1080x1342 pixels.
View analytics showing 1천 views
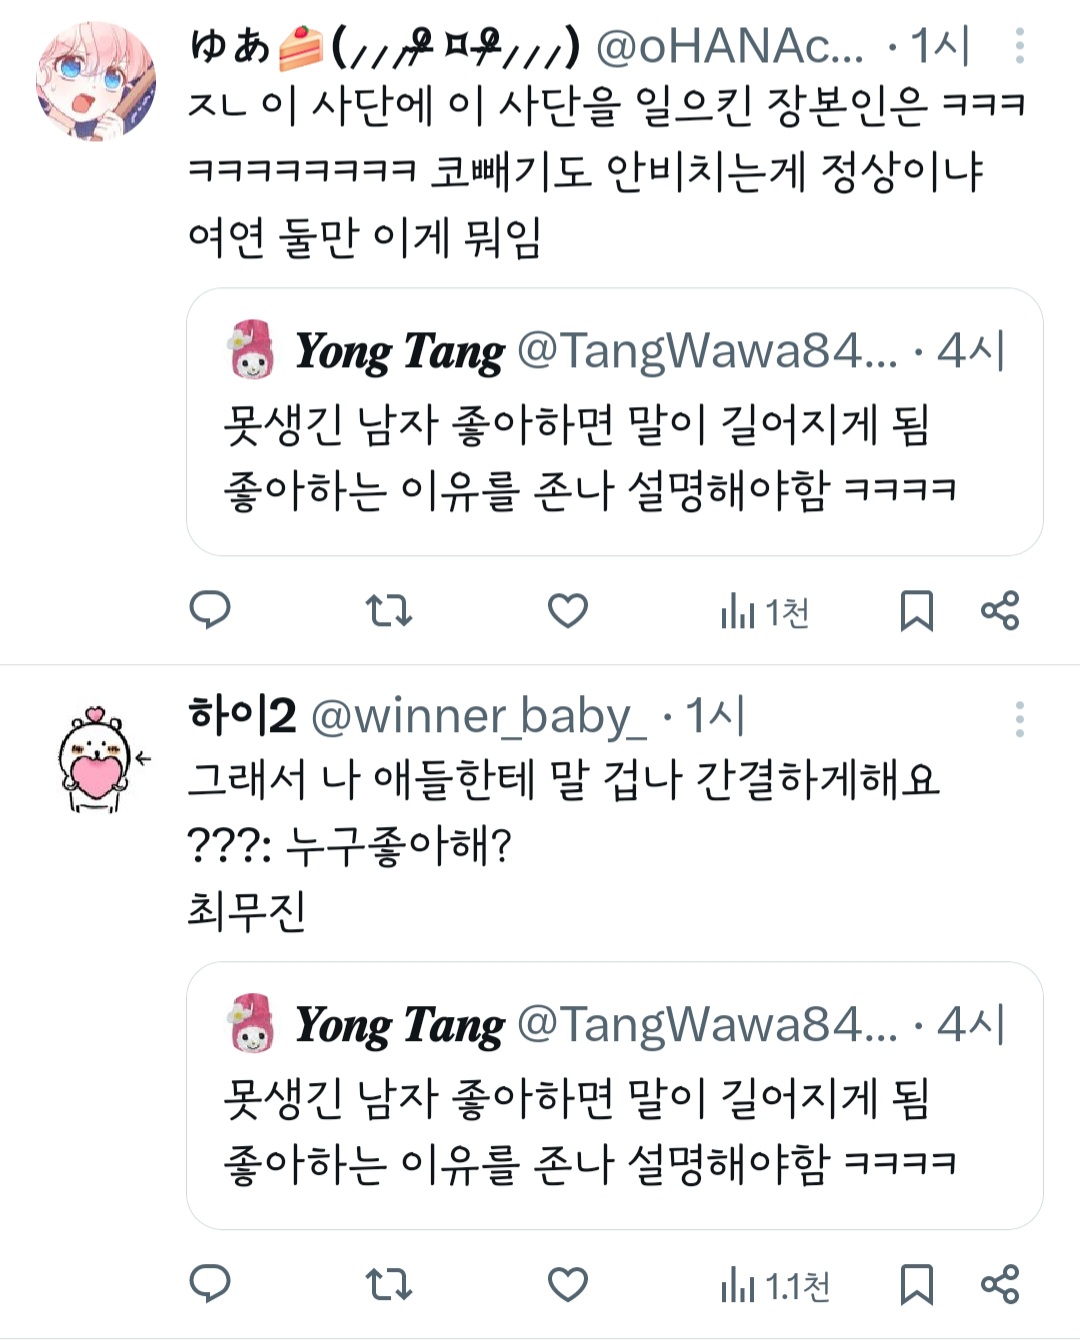tap(764, 612)
